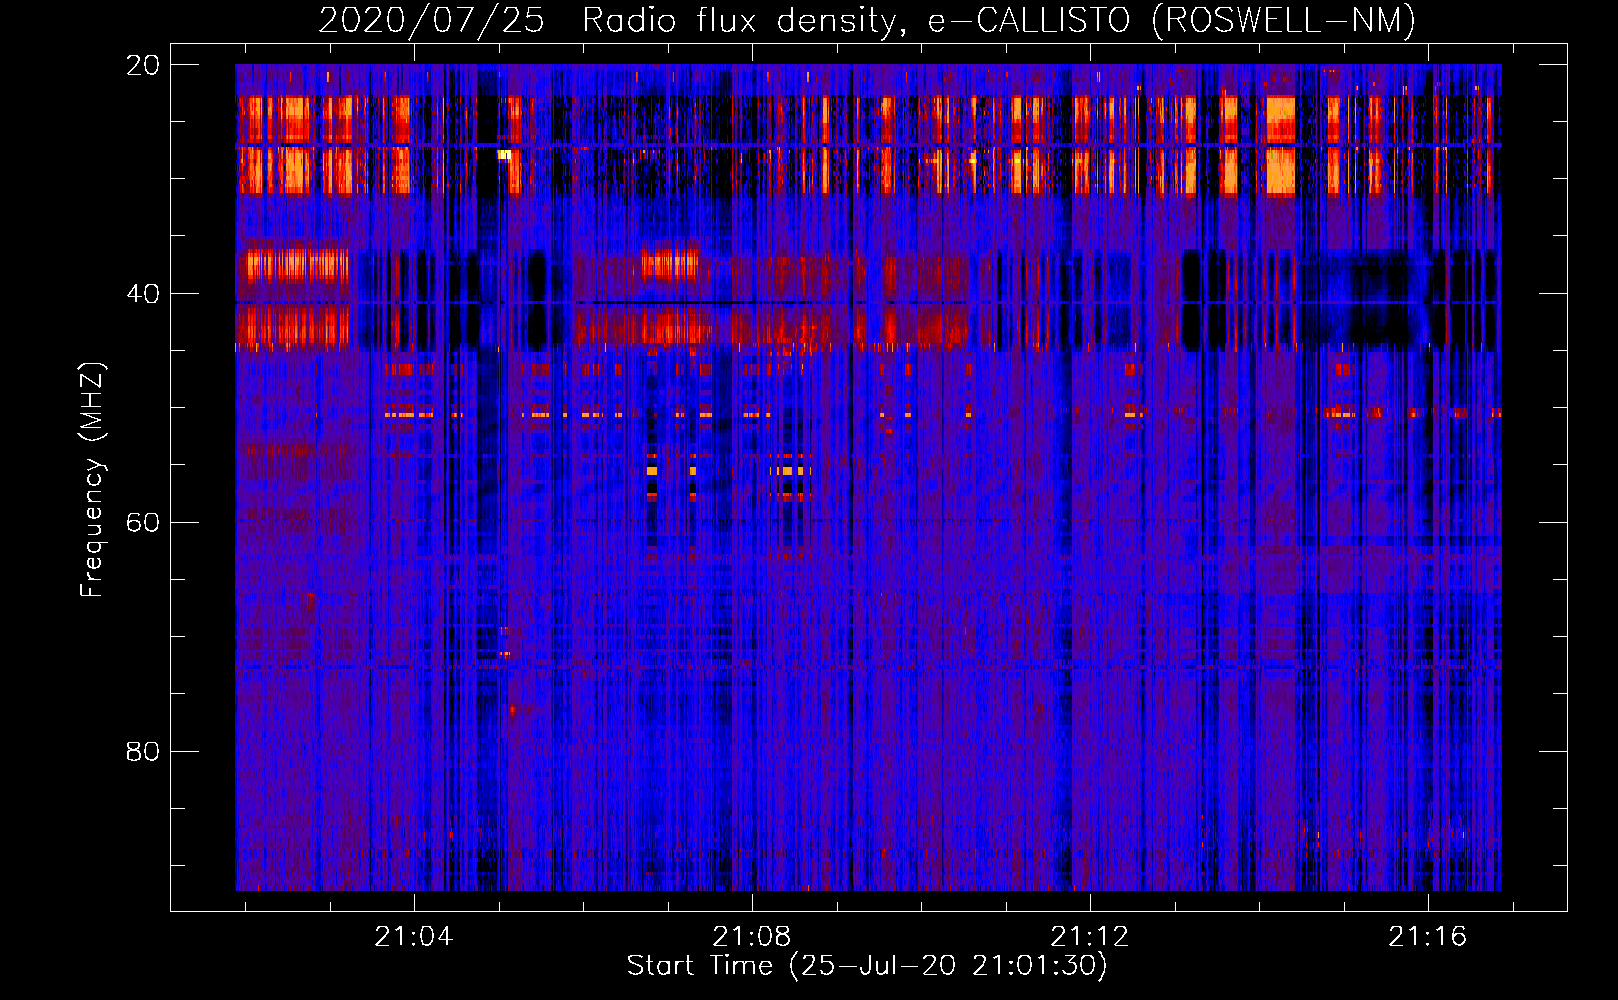Click the '21:04' time tick label
The width and height of the screenshot is (1618, 1000).
click(414, 936)
